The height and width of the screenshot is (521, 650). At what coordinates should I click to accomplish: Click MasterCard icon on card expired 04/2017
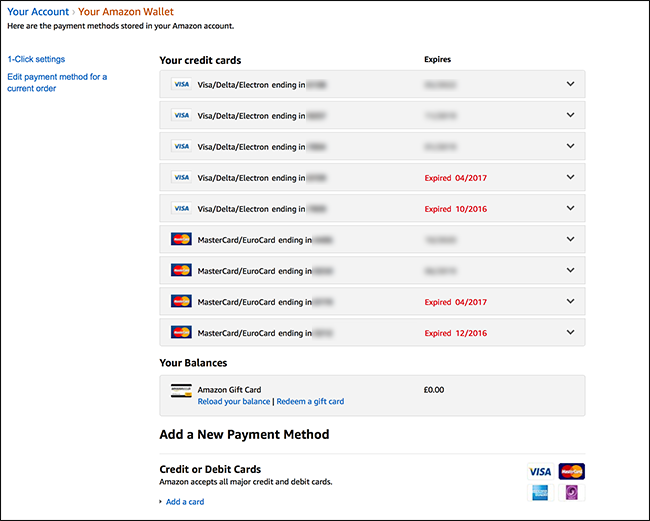181,302
